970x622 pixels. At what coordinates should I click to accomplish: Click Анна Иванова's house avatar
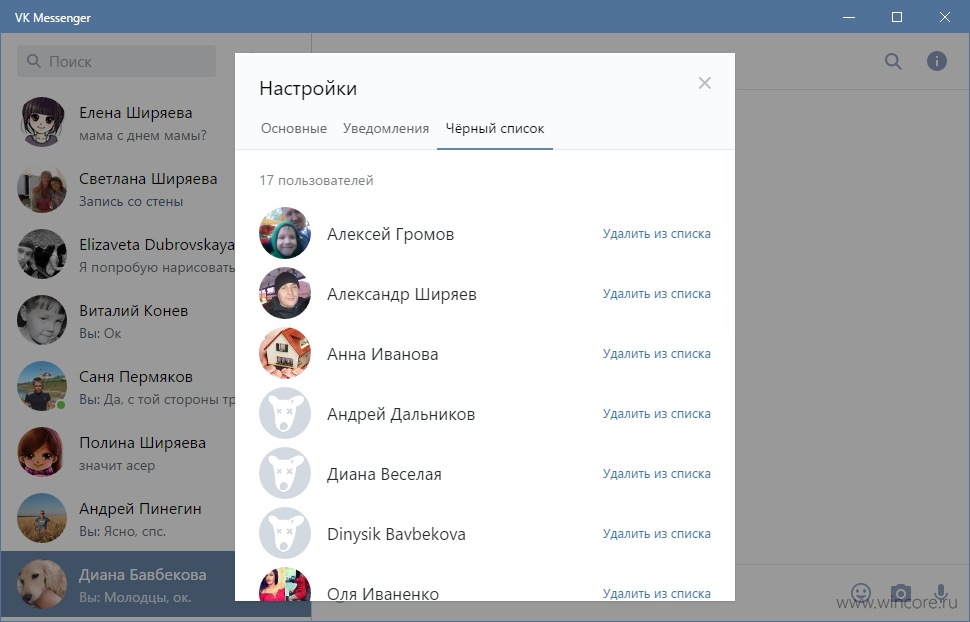click(x=285, y=353)
